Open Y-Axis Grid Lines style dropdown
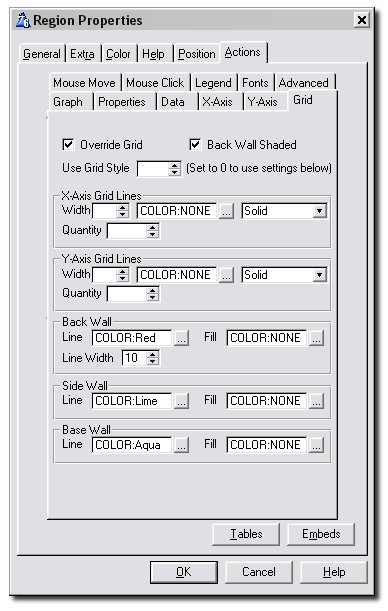 coord(319,275)
